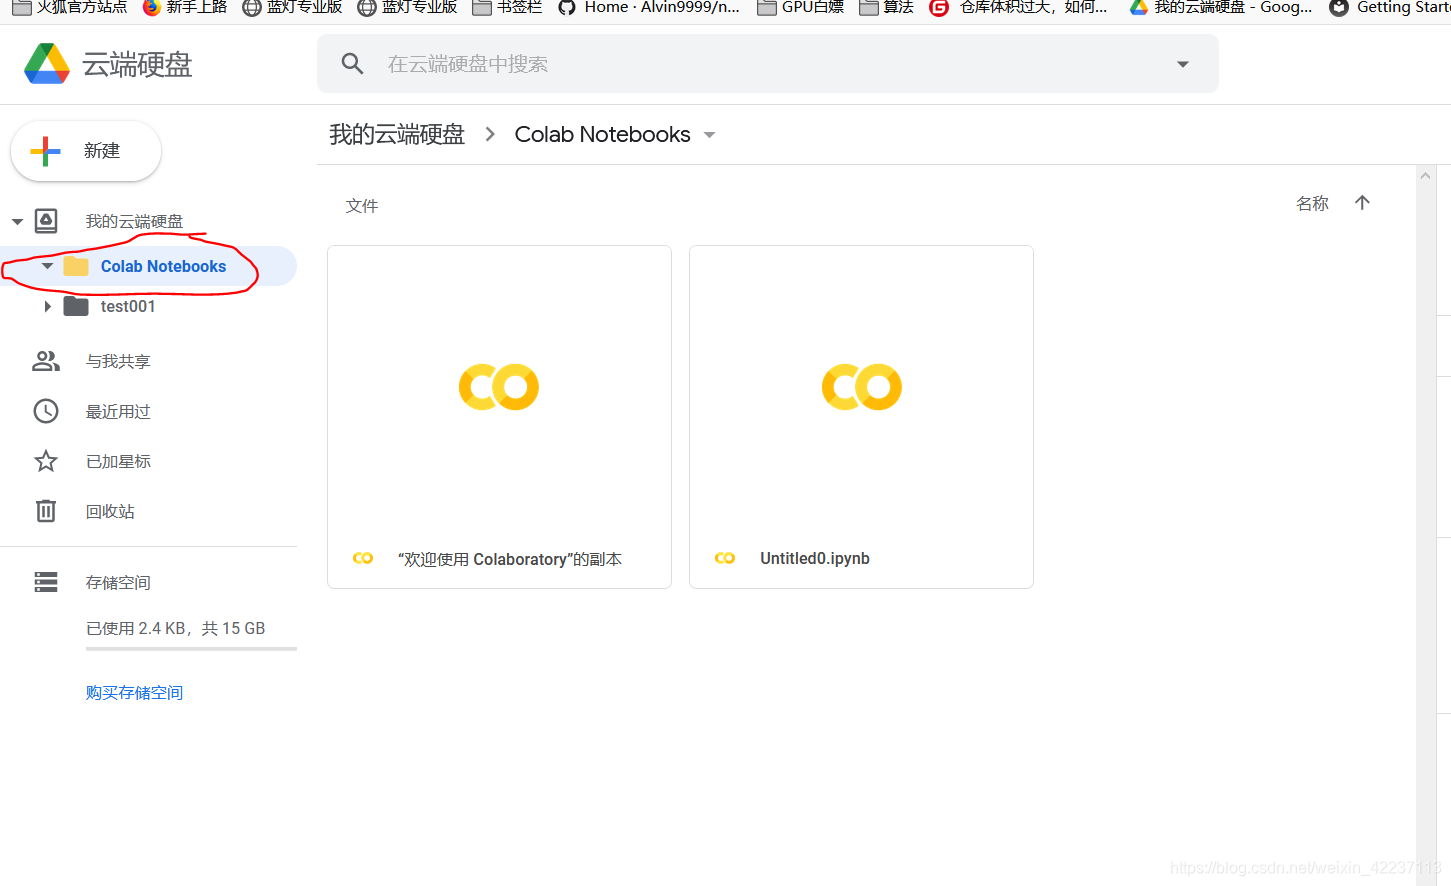Viewport: 1451px width, 886px height.
Task: Click small Colab icon beside Untitled0.ipynb
Action: click(725, 558)
